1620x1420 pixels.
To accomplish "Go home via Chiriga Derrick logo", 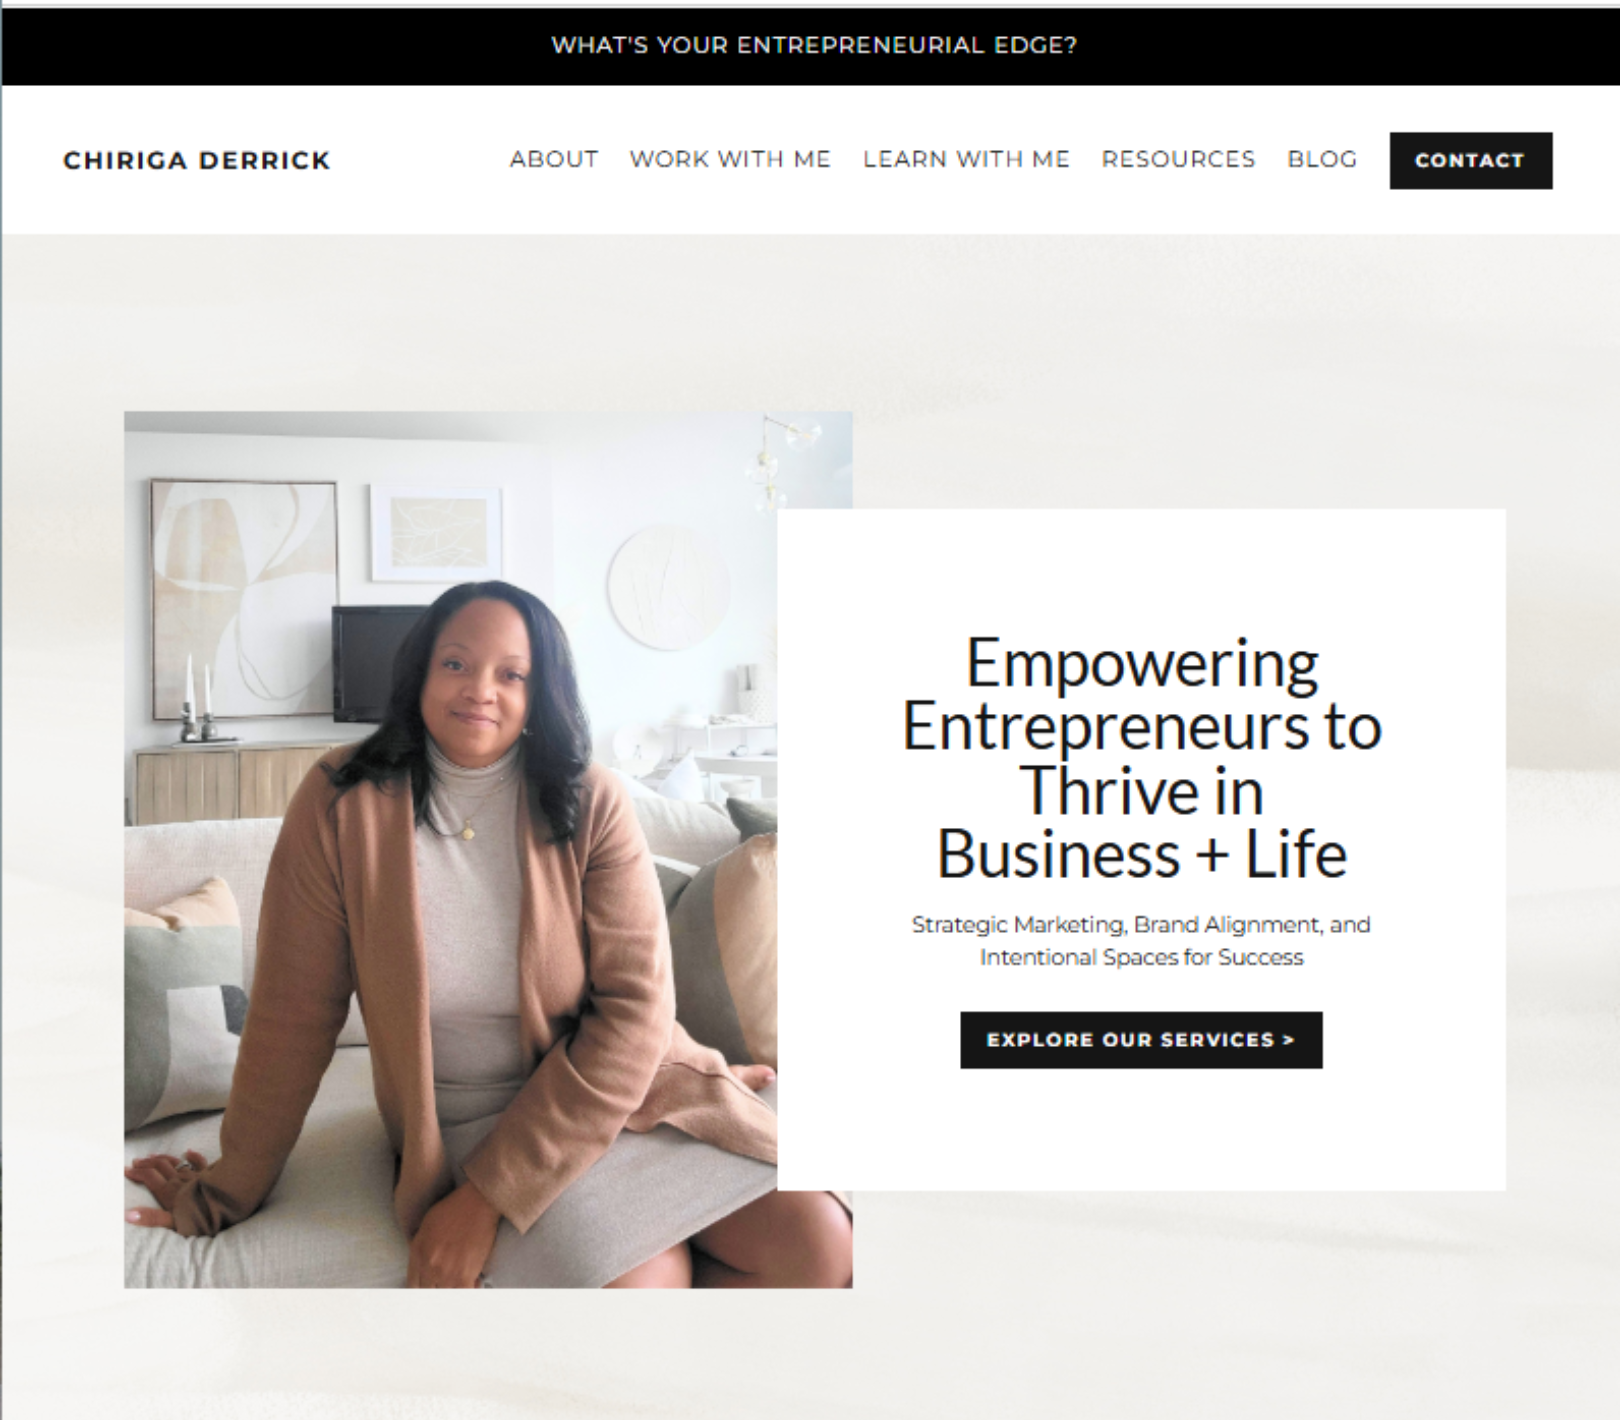I will click(197, 161).
